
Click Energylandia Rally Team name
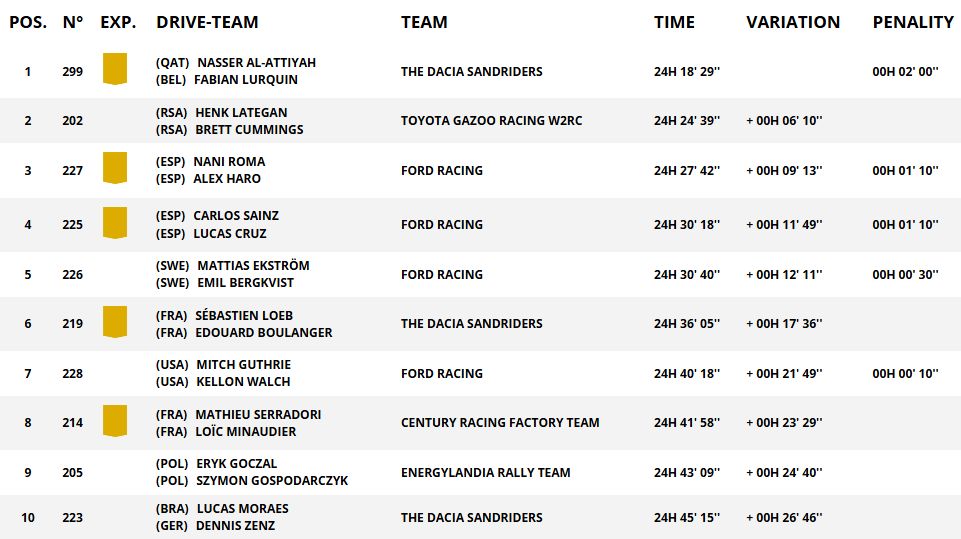(x=485, y=472)
